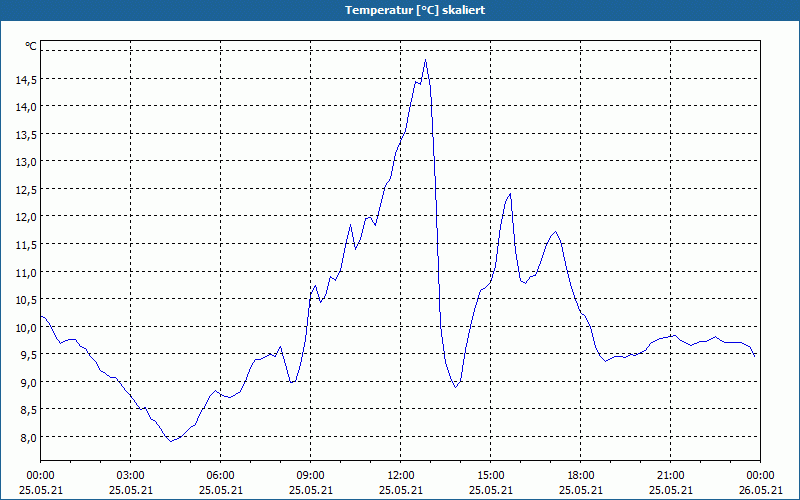Click the 26.05.21 date label
This screenshot has width=800, height=500.
pyautogui.click(x=761, y=490)
